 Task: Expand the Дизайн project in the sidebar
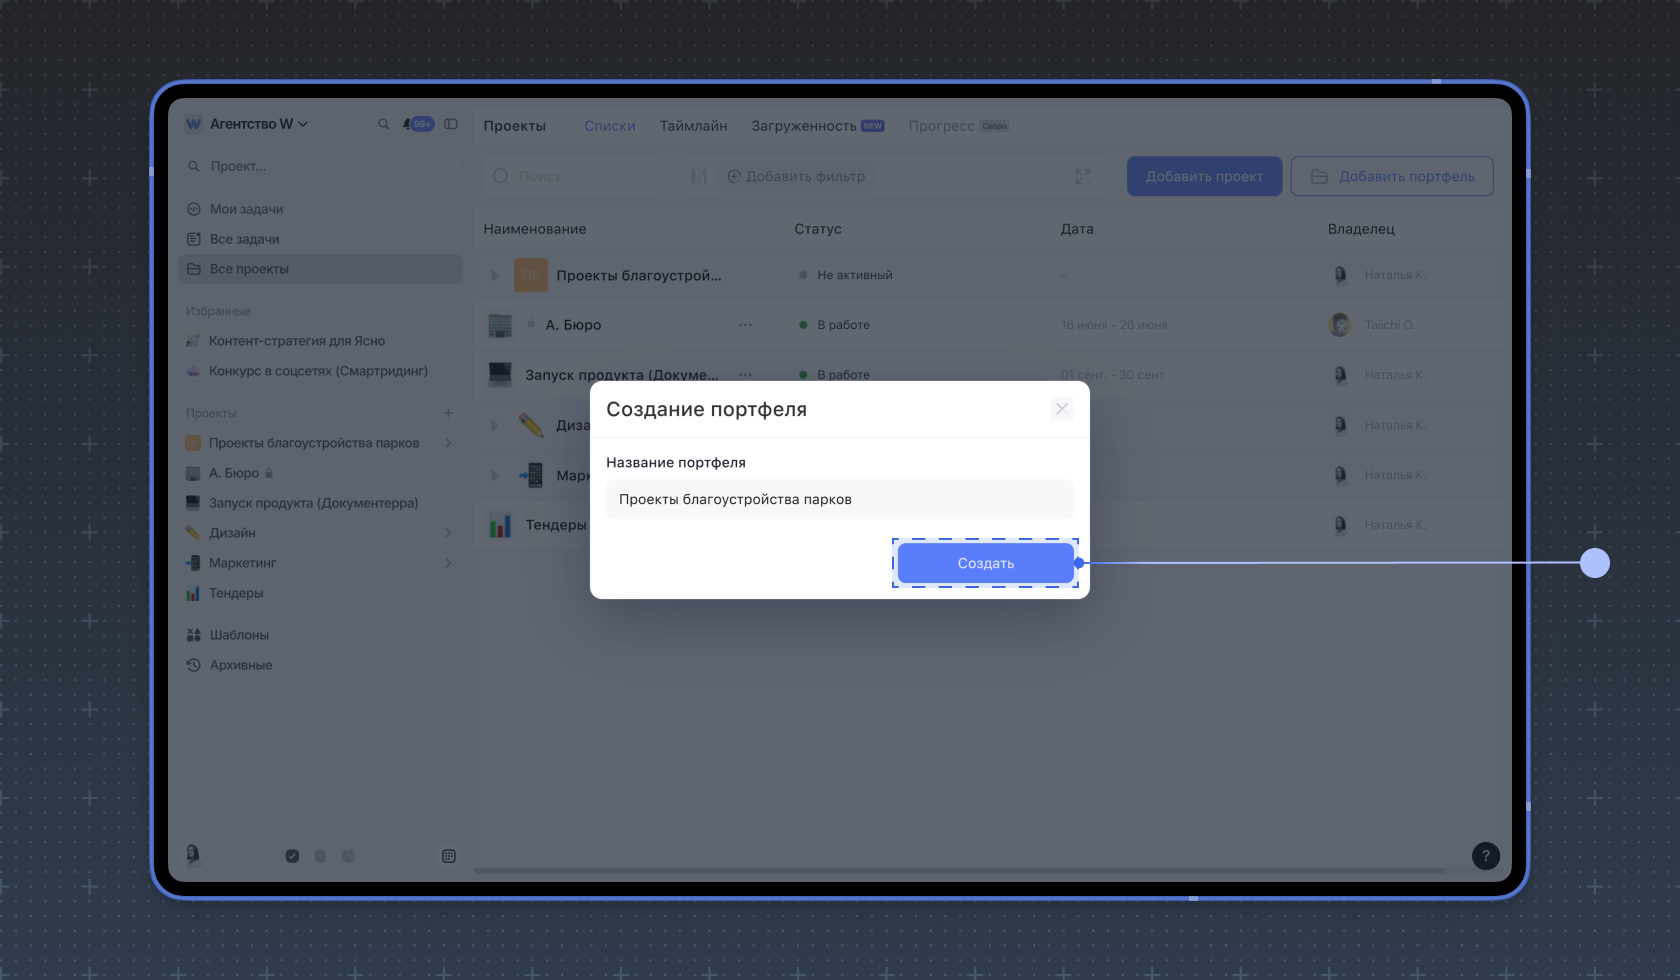[448, 533]
